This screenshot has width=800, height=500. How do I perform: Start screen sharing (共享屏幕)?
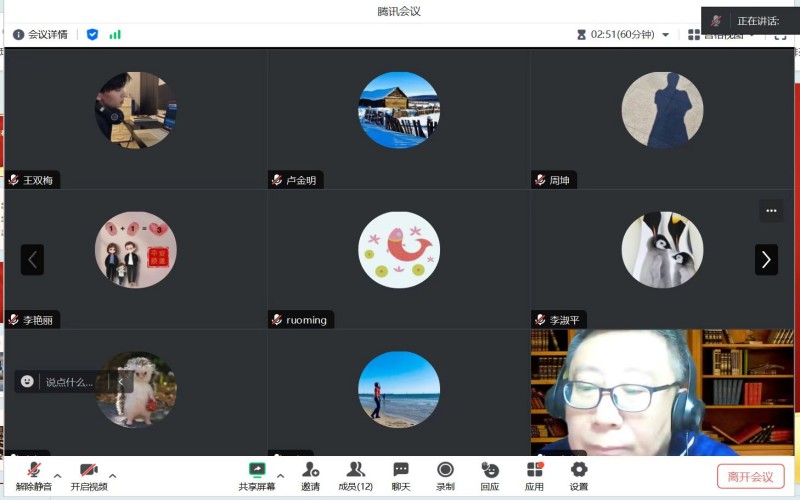pyautogui.click(x=257, y=474)
